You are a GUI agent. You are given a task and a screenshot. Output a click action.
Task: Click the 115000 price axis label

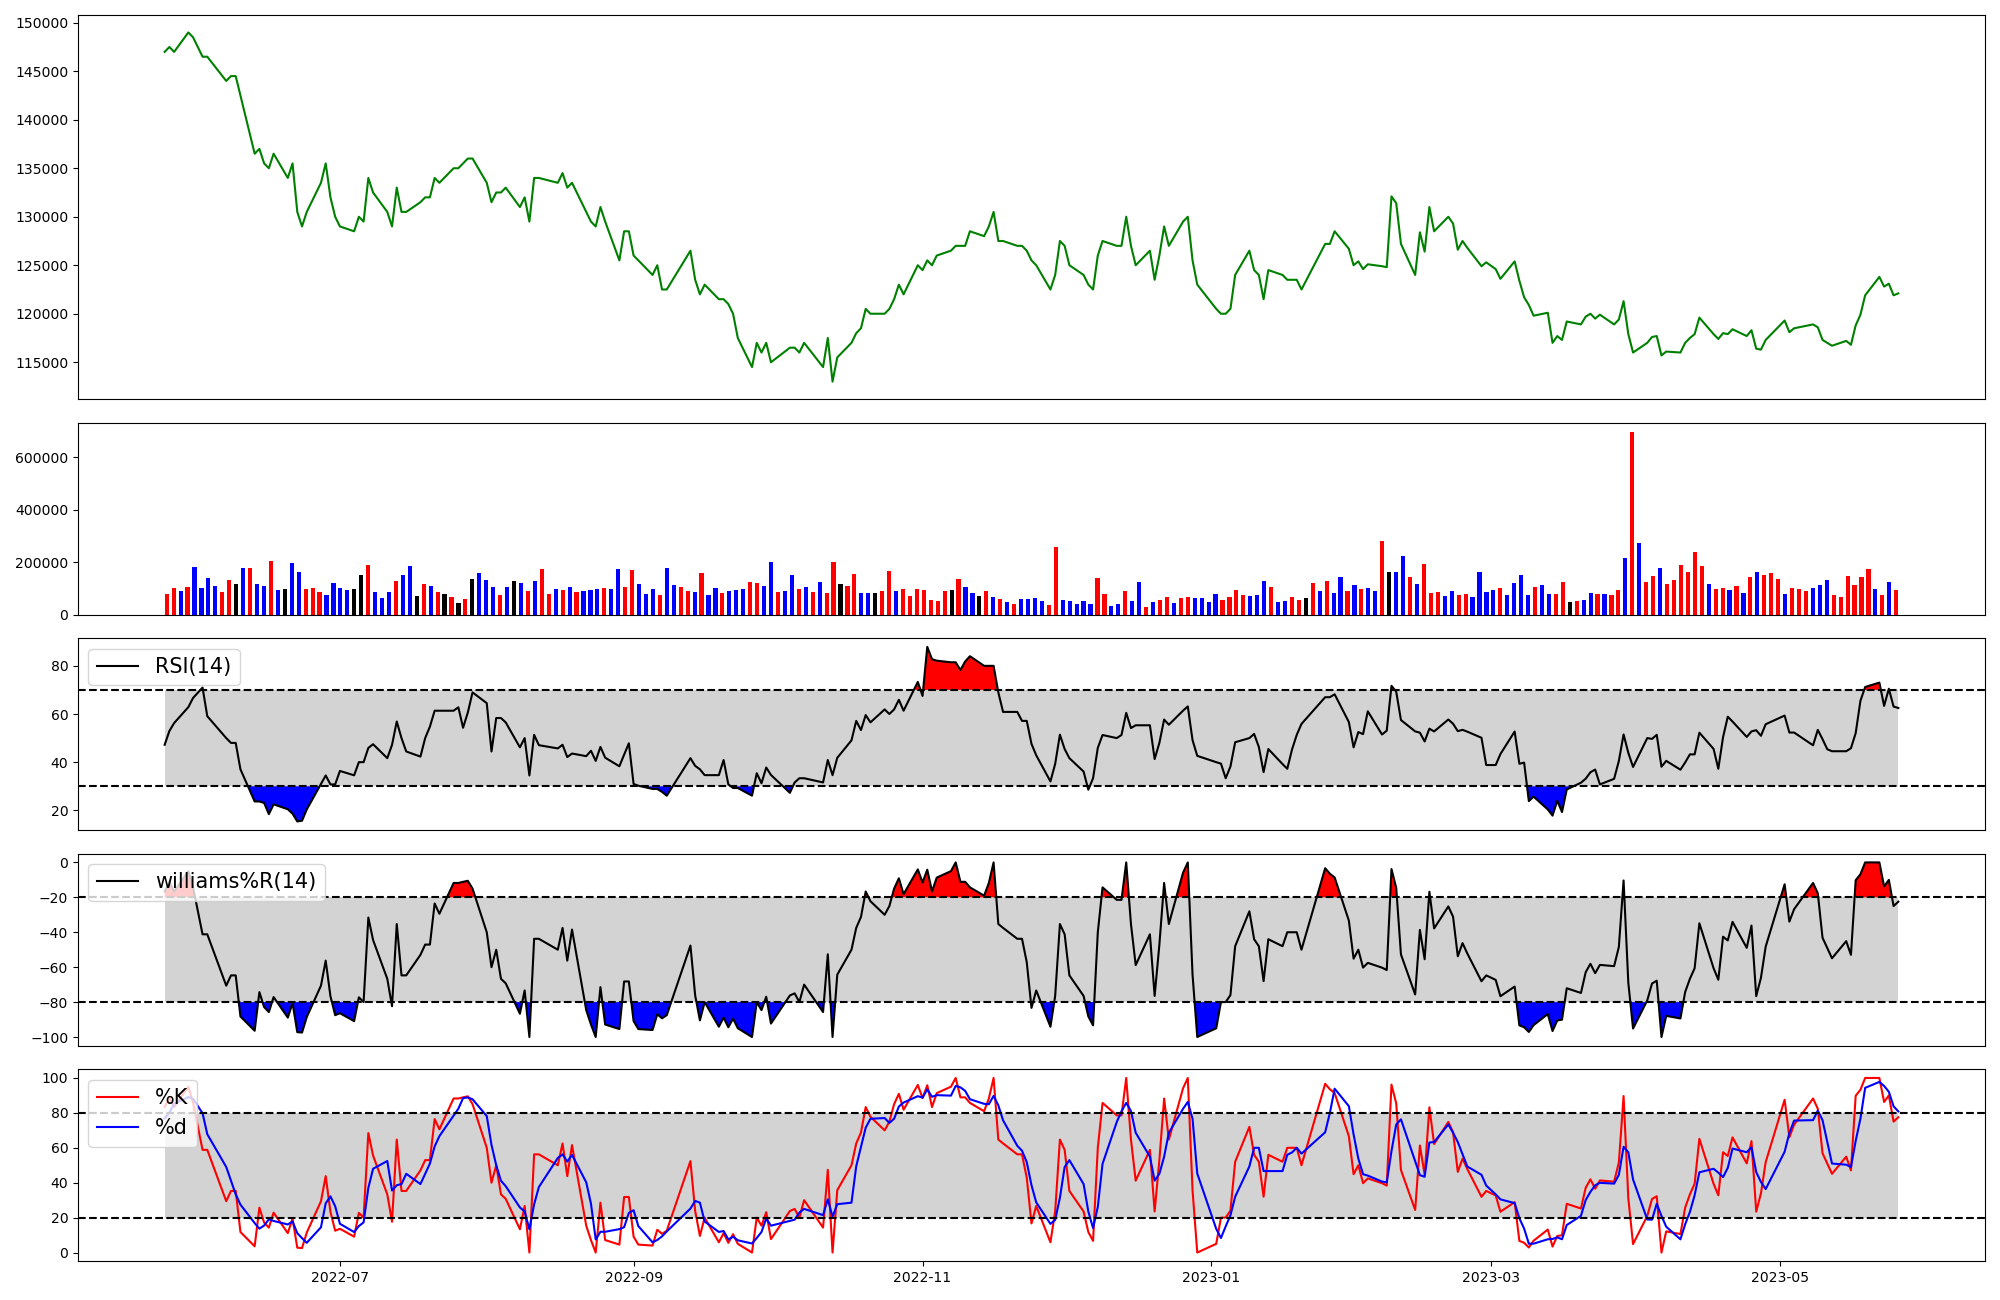[x=42, y=363]
